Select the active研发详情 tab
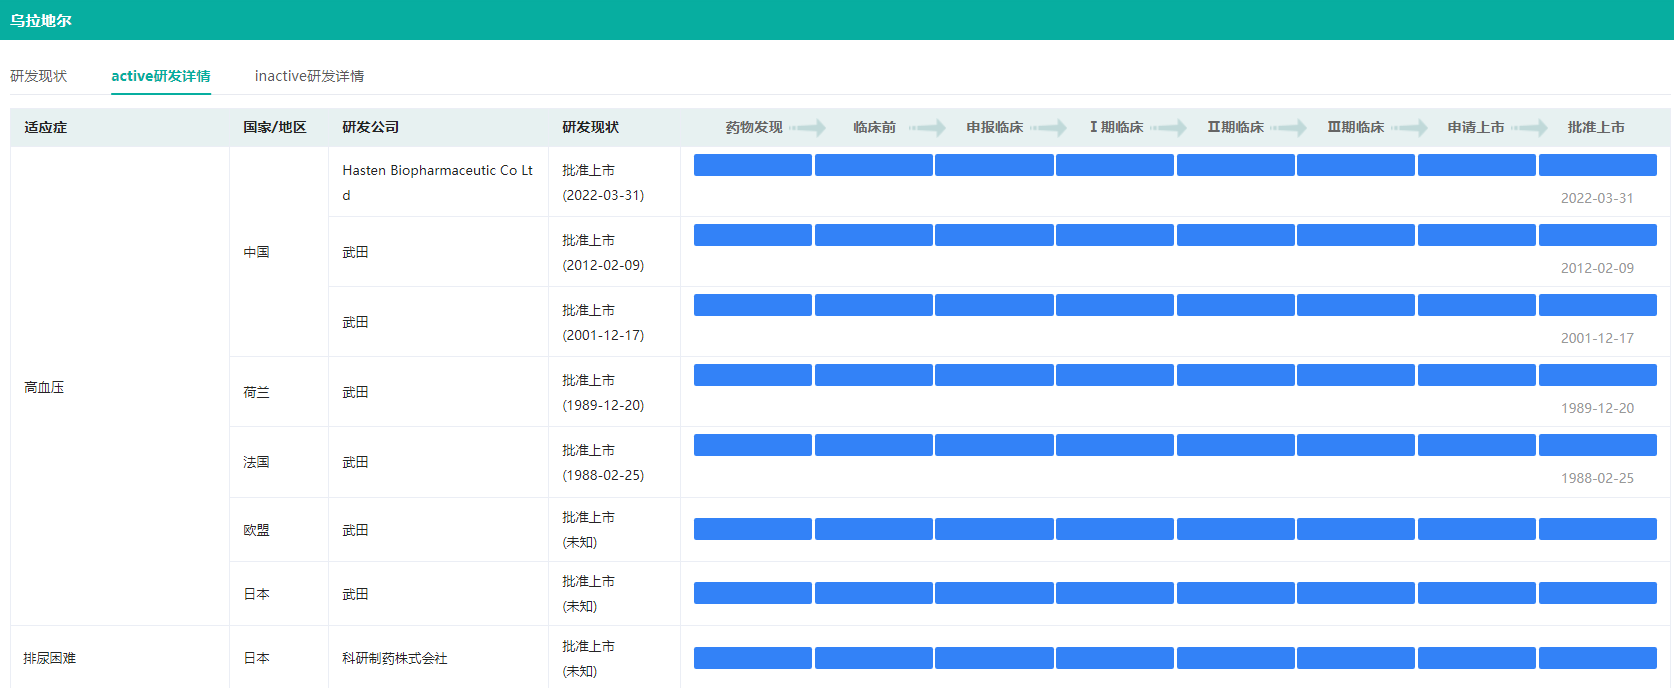This screenshot has width=1674, height=688. coord(160,76)
